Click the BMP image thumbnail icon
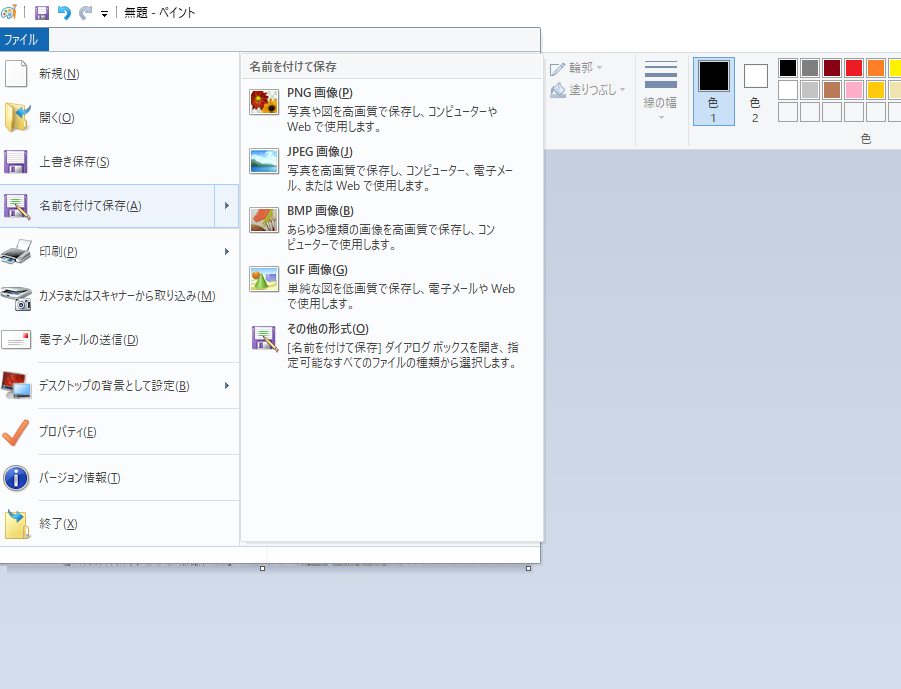 click(x=264, y=220)
